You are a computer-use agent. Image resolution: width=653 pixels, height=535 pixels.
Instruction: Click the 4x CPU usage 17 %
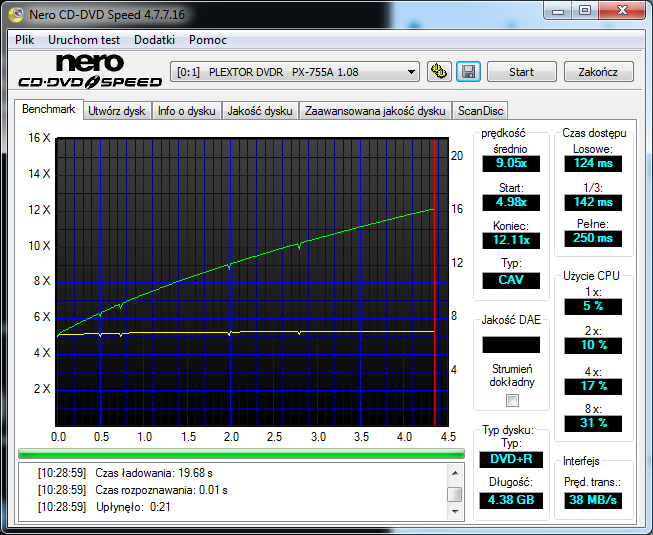coord(593,386)
